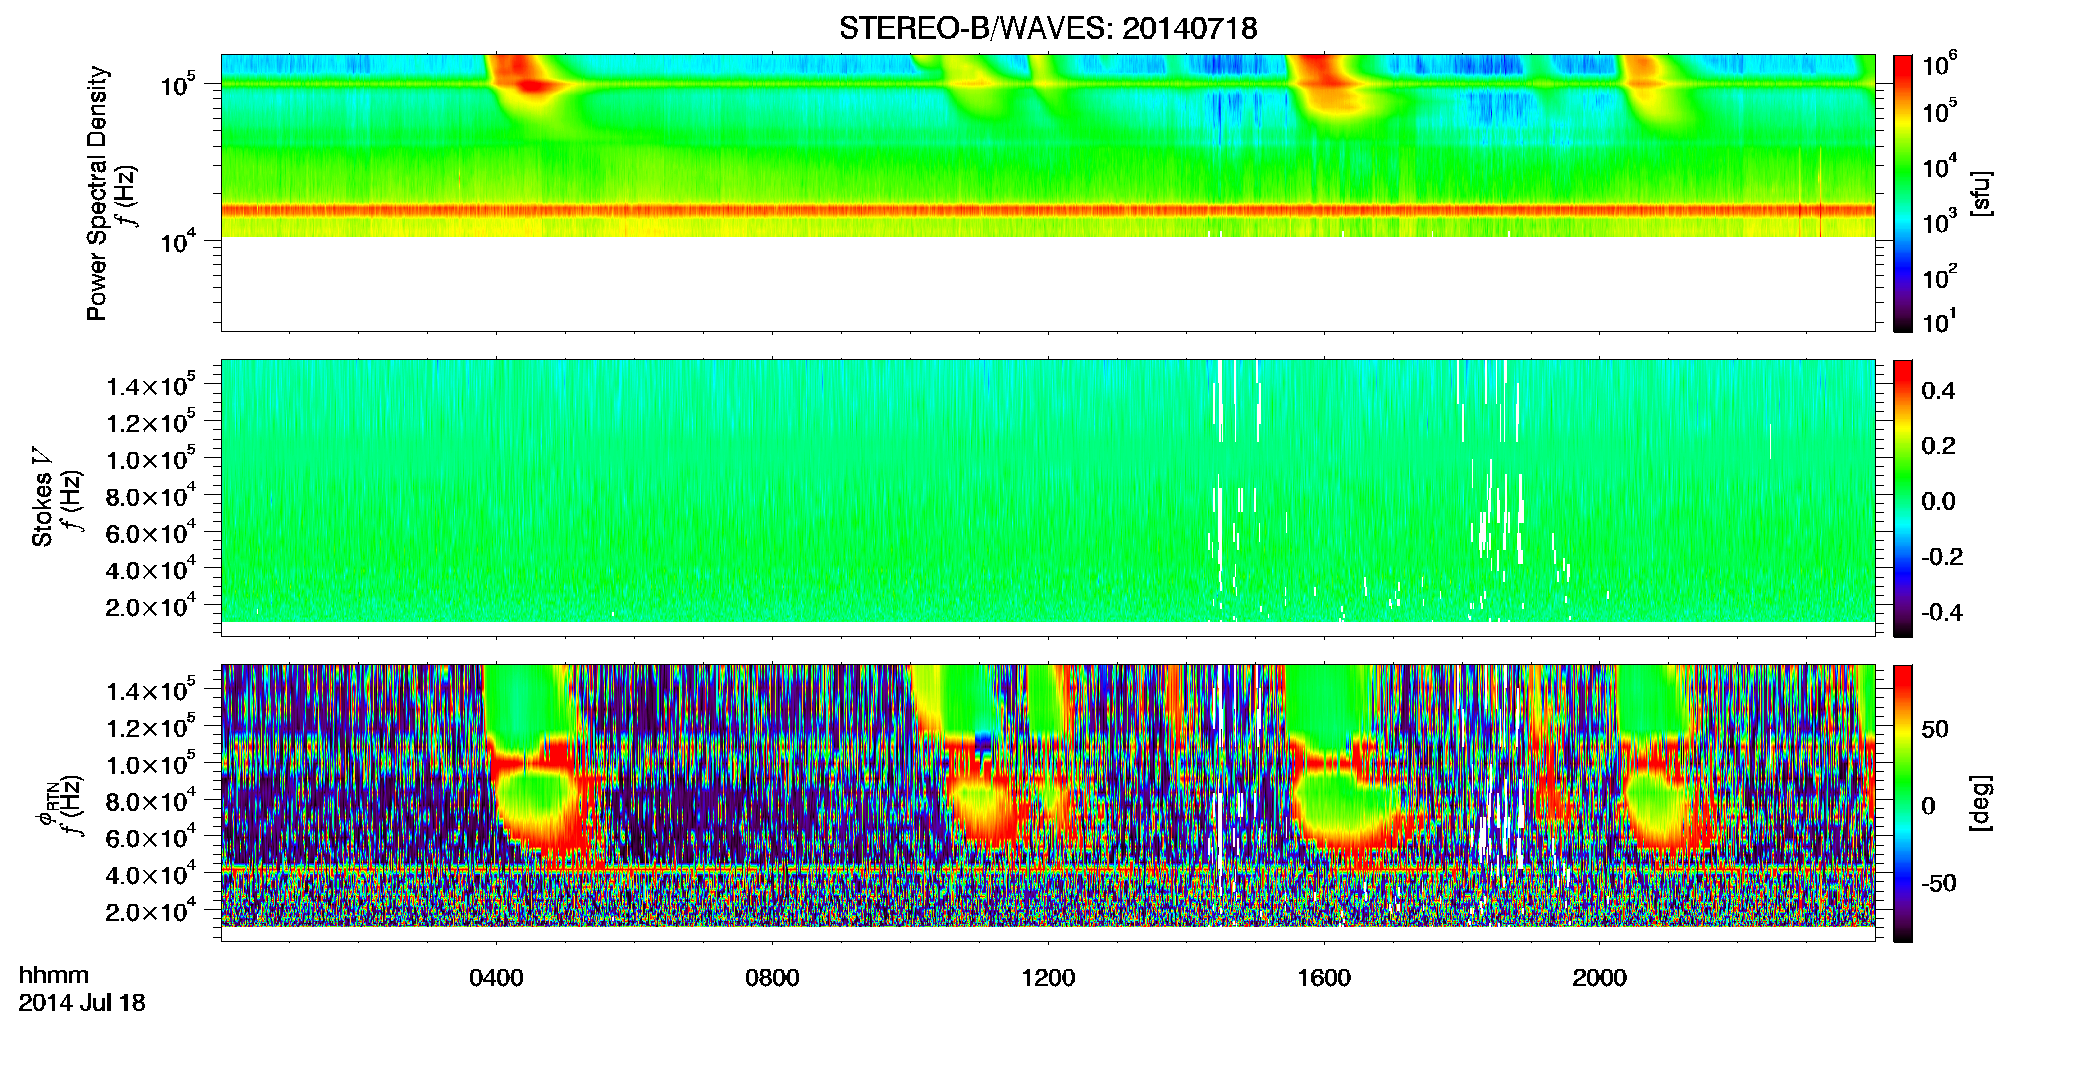The image size is (2096, 1080).
Task: Click the 1200 time axis label
Action: 1048,978
